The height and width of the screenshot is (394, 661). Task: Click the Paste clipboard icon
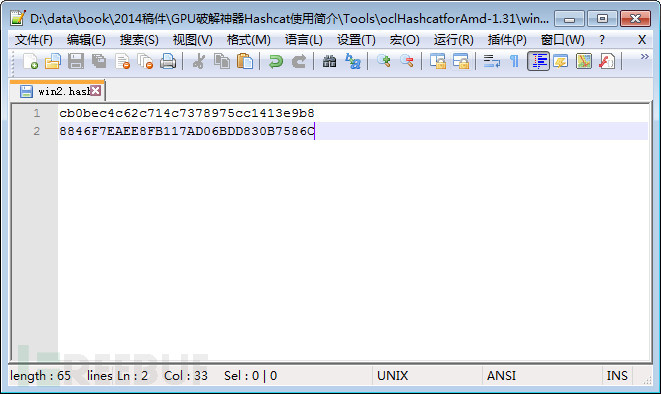pos(245,62)
